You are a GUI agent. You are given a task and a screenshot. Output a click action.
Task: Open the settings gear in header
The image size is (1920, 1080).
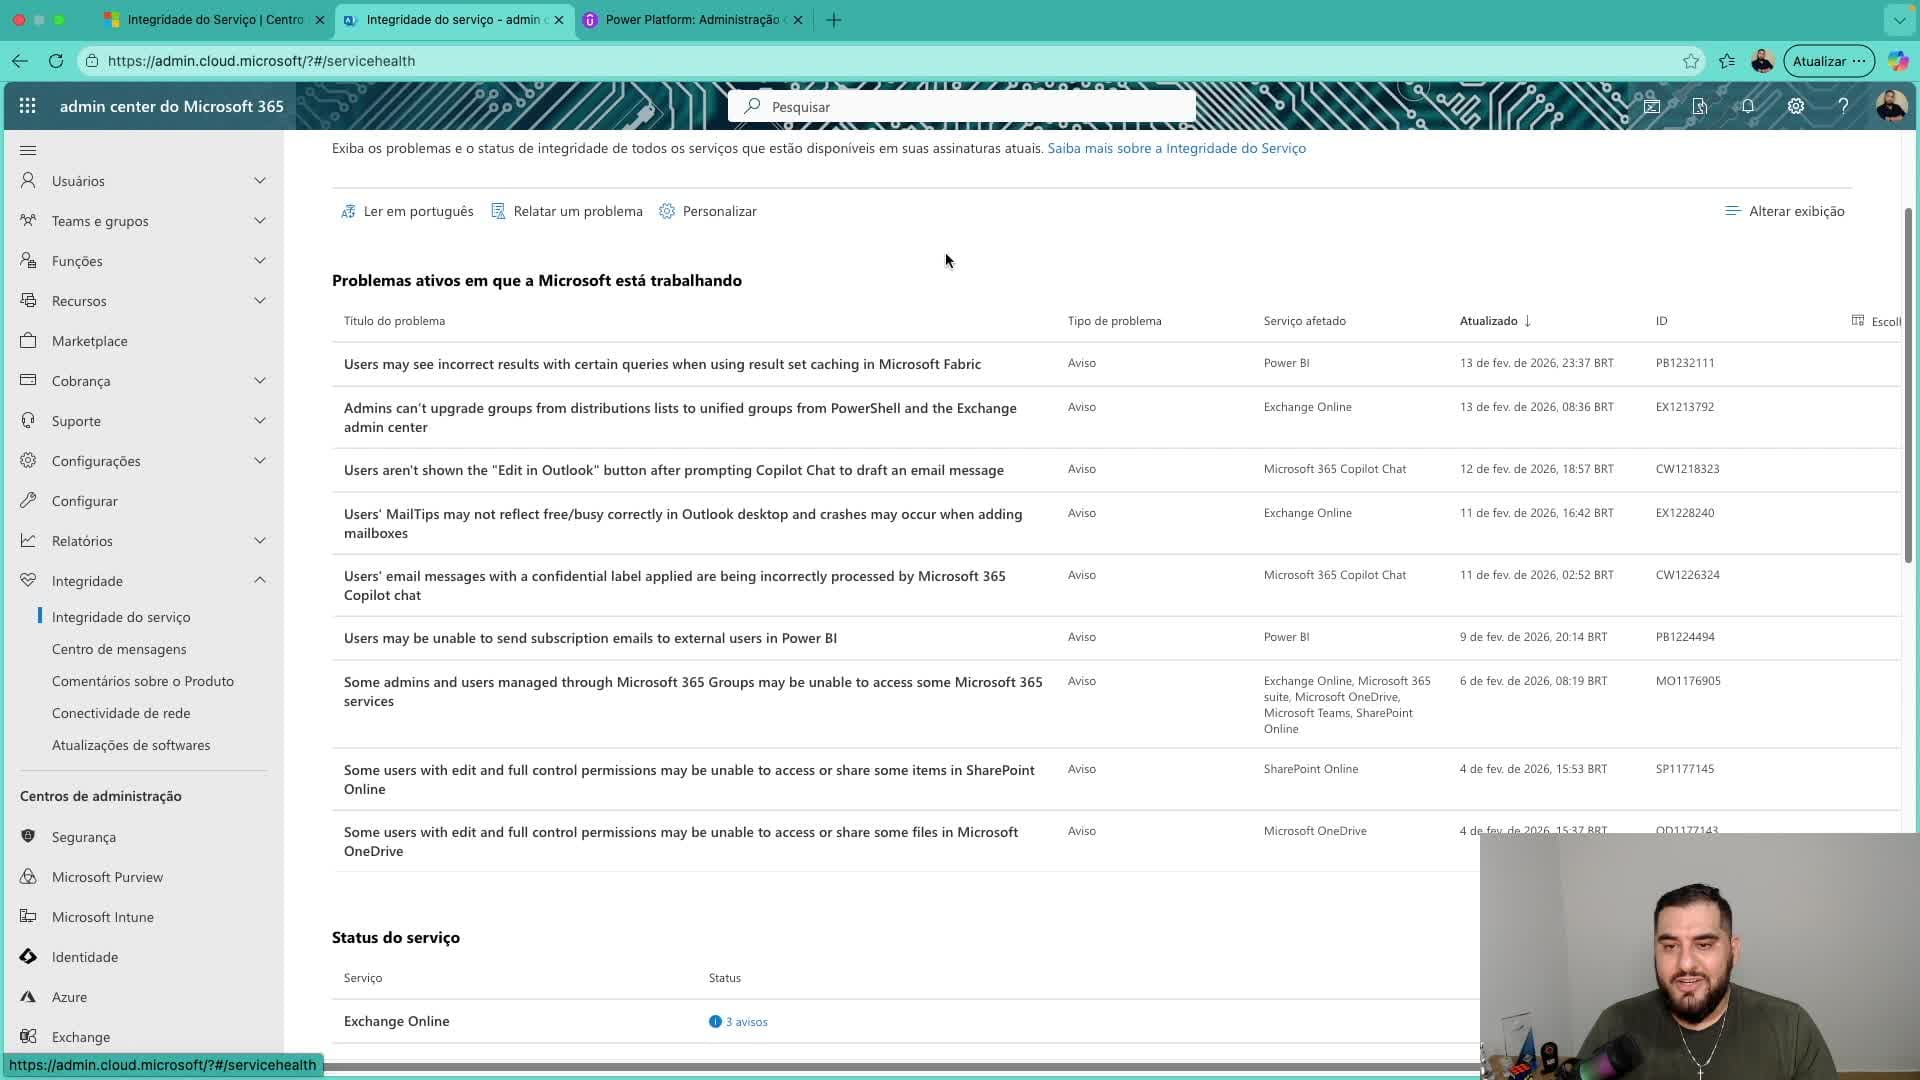(x=1796, y=106)
